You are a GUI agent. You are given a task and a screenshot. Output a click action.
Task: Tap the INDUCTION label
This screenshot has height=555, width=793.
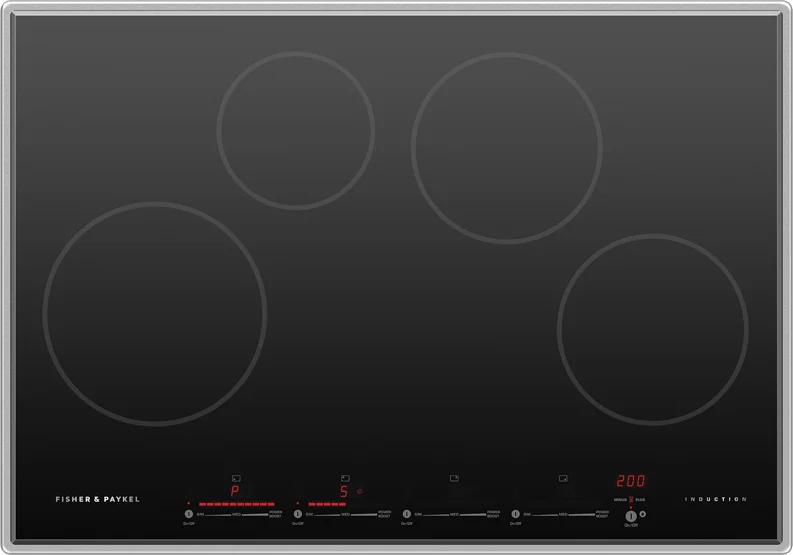[x=716, y=499]
